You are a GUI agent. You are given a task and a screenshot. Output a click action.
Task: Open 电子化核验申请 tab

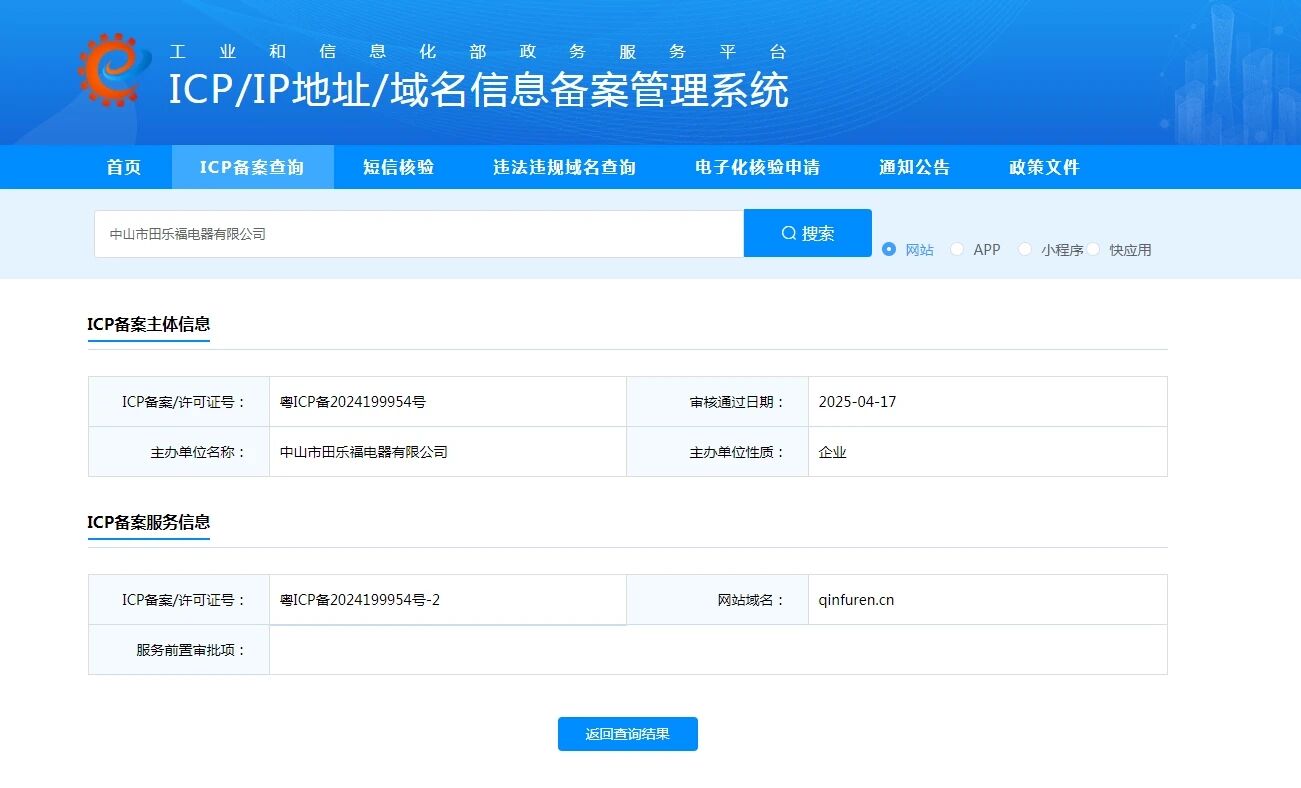(x=757, y=167)
